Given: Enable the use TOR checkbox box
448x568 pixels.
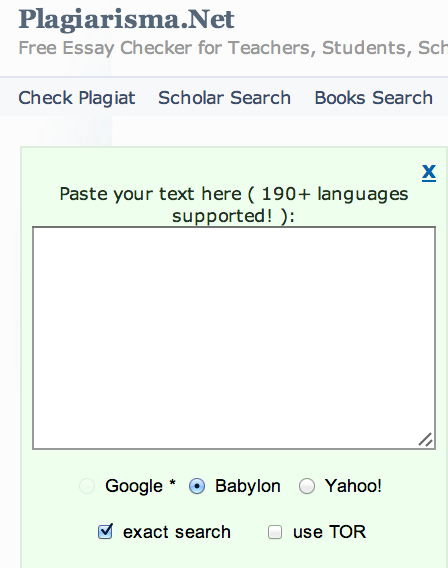Looking at the screenshot, I should coord(275,532).
